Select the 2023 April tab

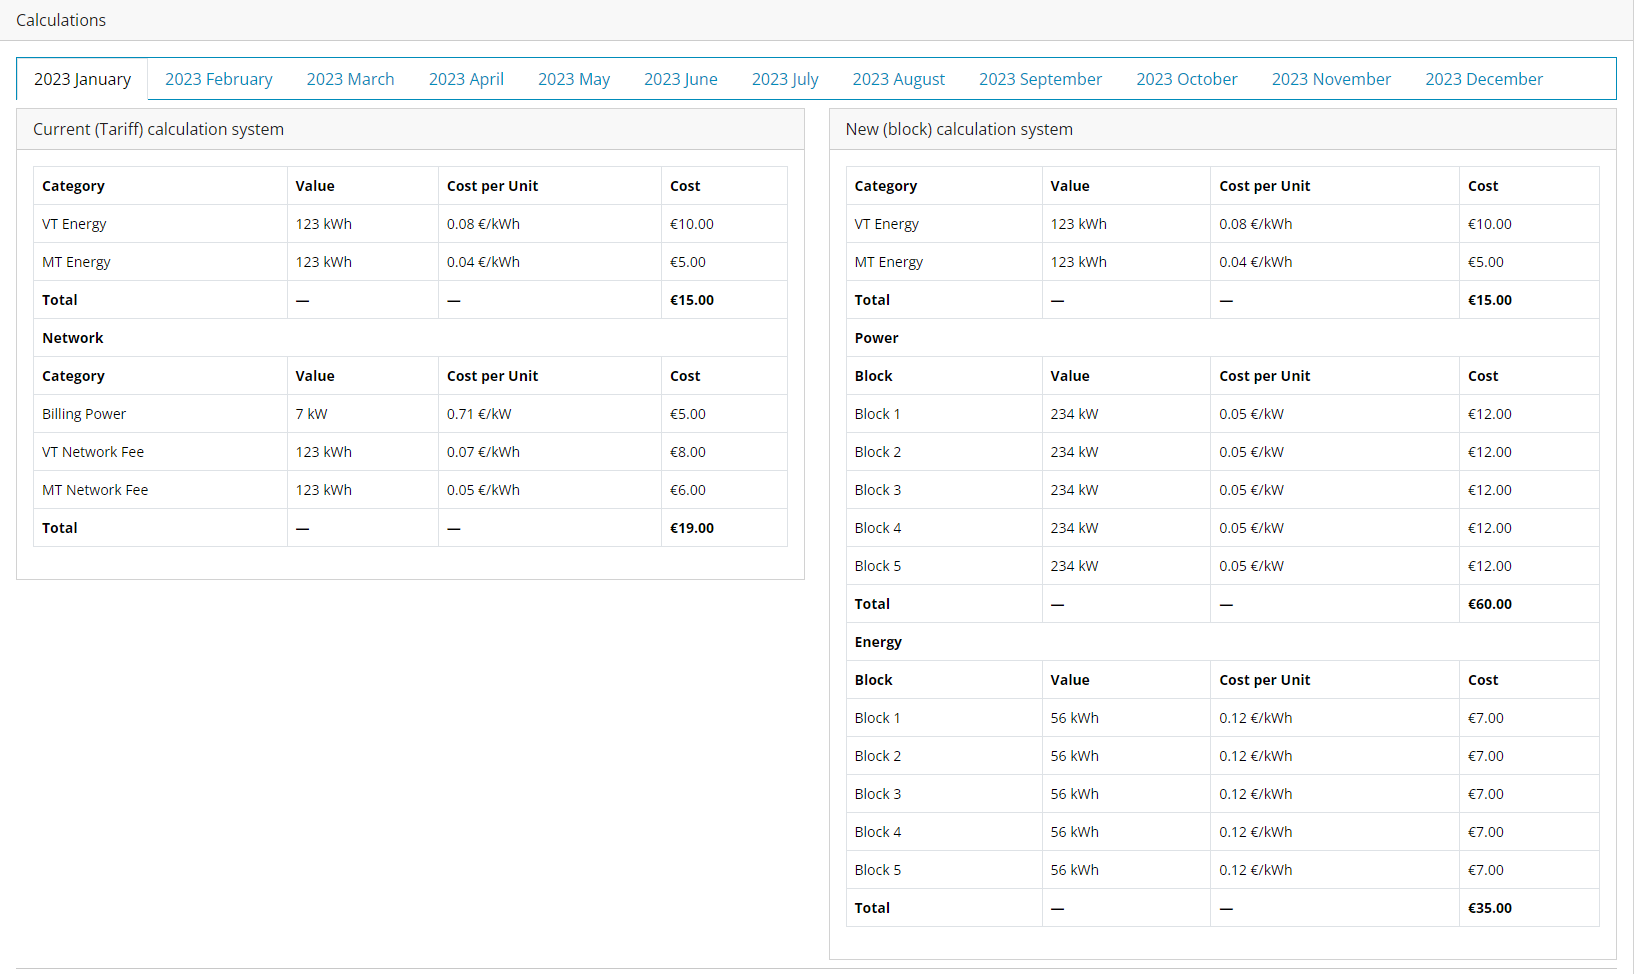[x=466, y=79]
